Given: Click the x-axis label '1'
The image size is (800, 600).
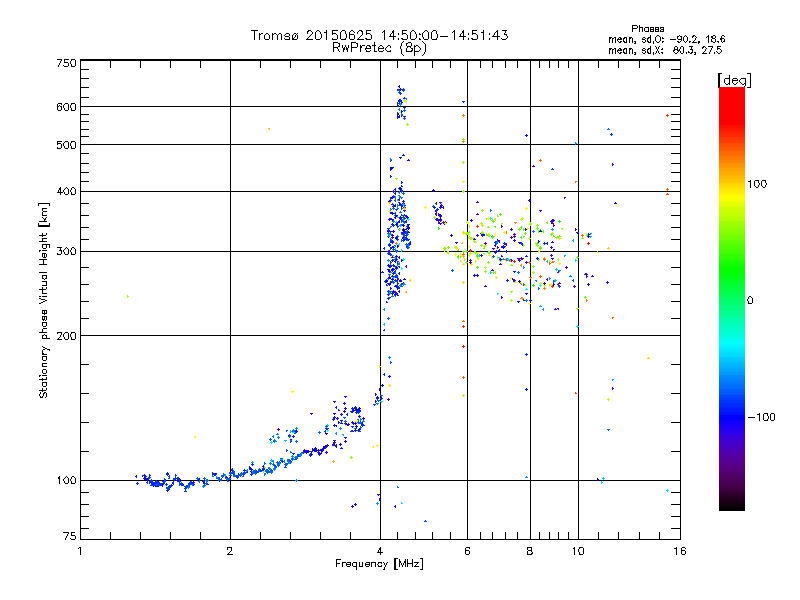Looking at the screenshot, I should click(80, 551).
